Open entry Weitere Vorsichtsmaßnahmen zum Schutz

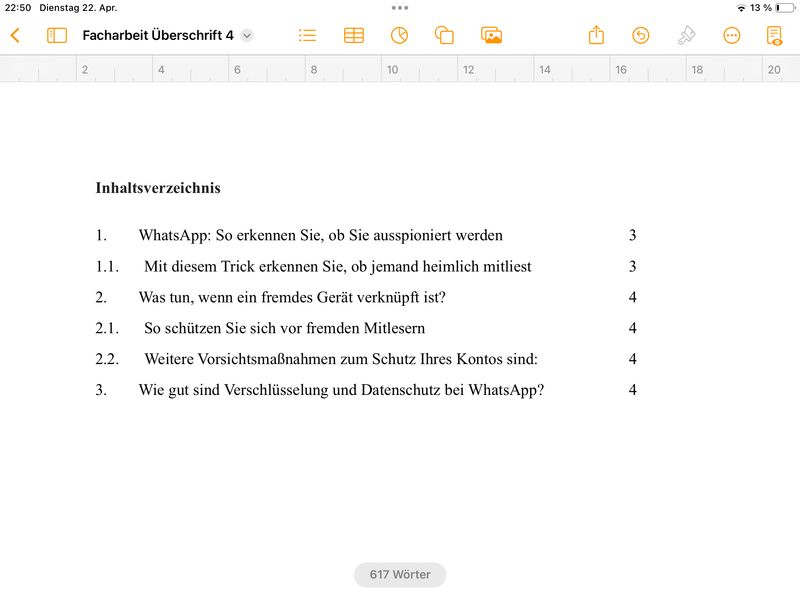[341, 359]
